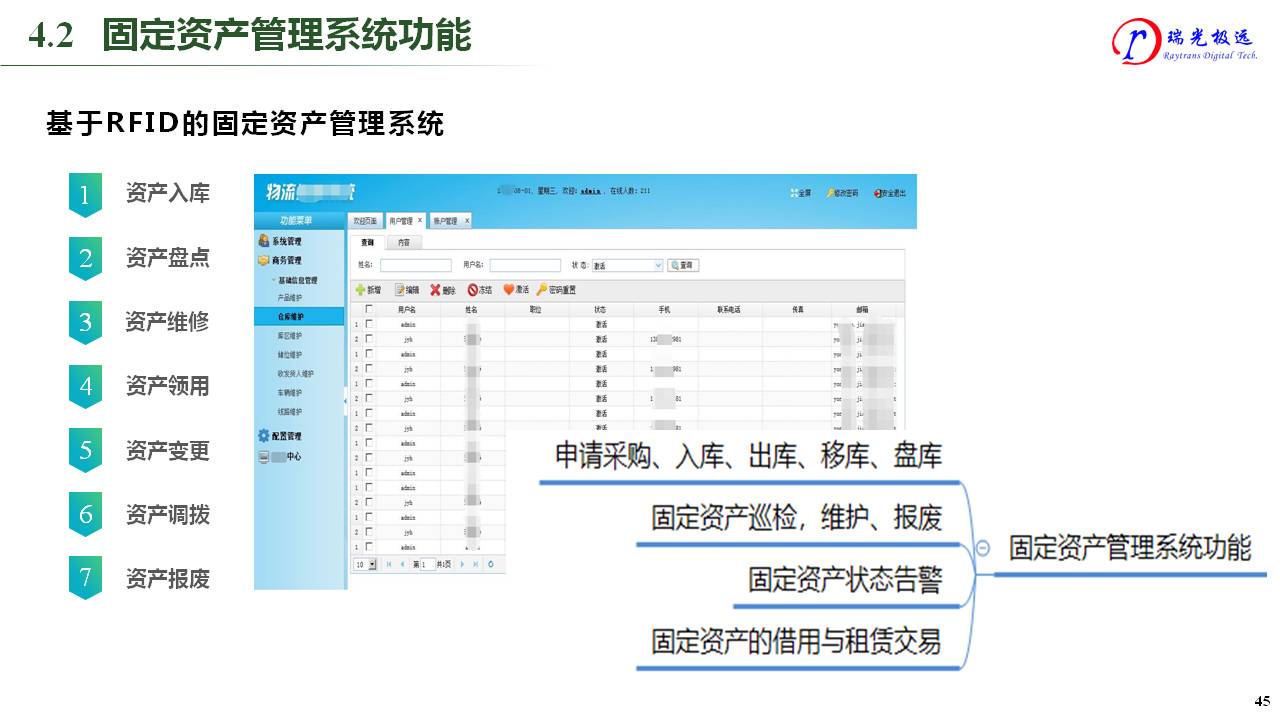Click the refresh icon in pagination bar
The image size is (1280, 720).
[490, 565]
